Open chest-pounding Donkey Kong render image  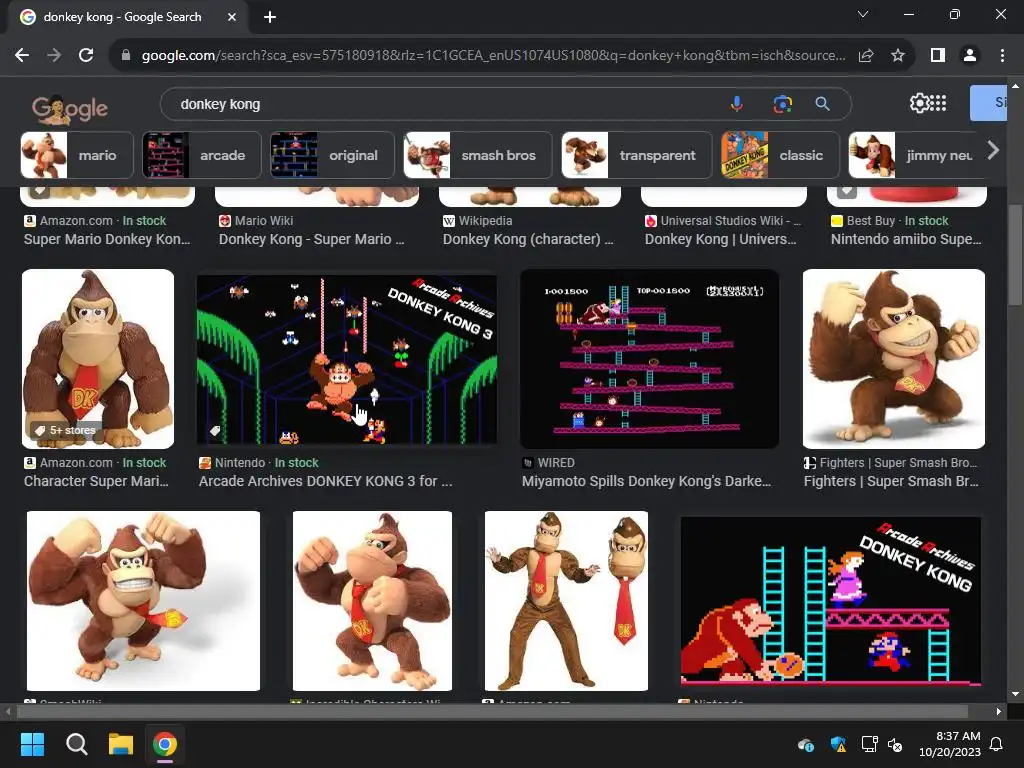143,601
